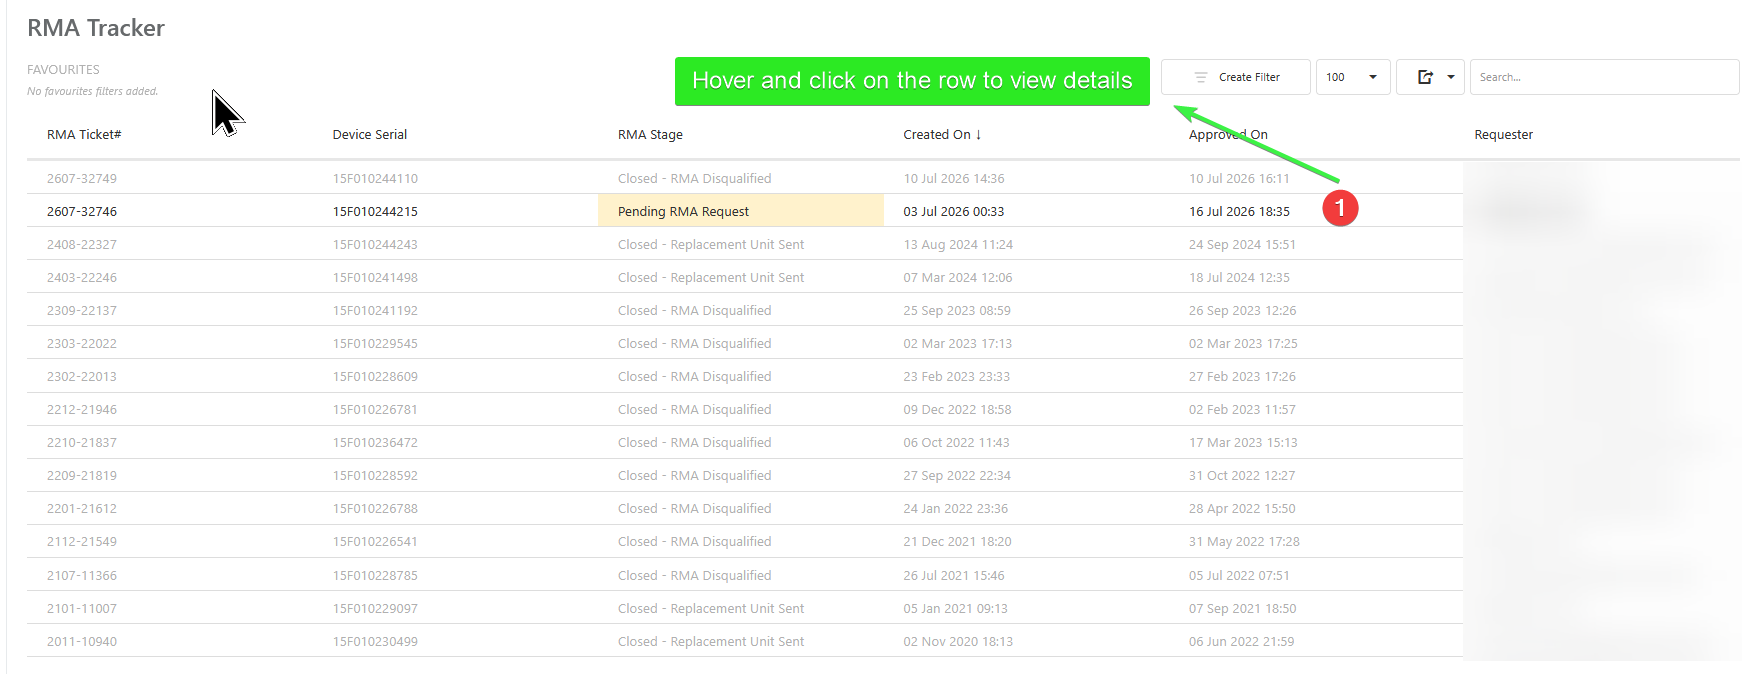Click approved date 28 Apr 2022 15:50
This screenshot has width=1756, height=674.
1242,508
